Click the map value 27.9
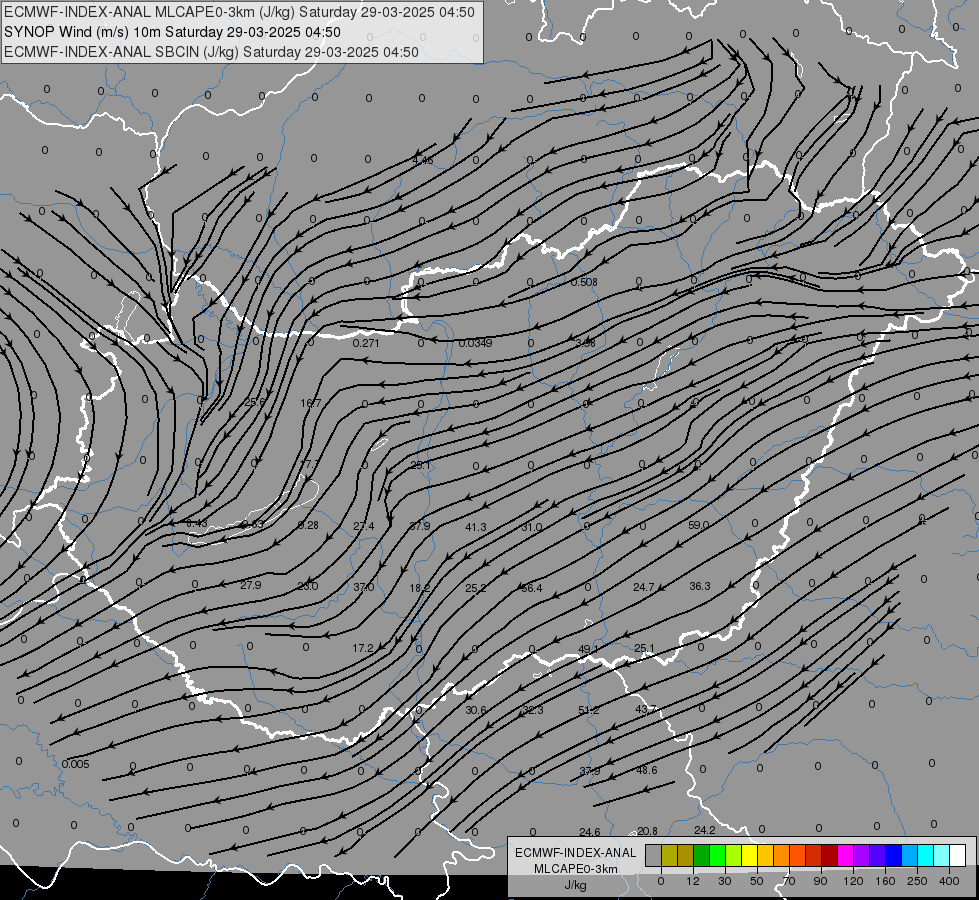Viewport: 979px width, 900px height. pyautogui.click(x=250, y=585)
